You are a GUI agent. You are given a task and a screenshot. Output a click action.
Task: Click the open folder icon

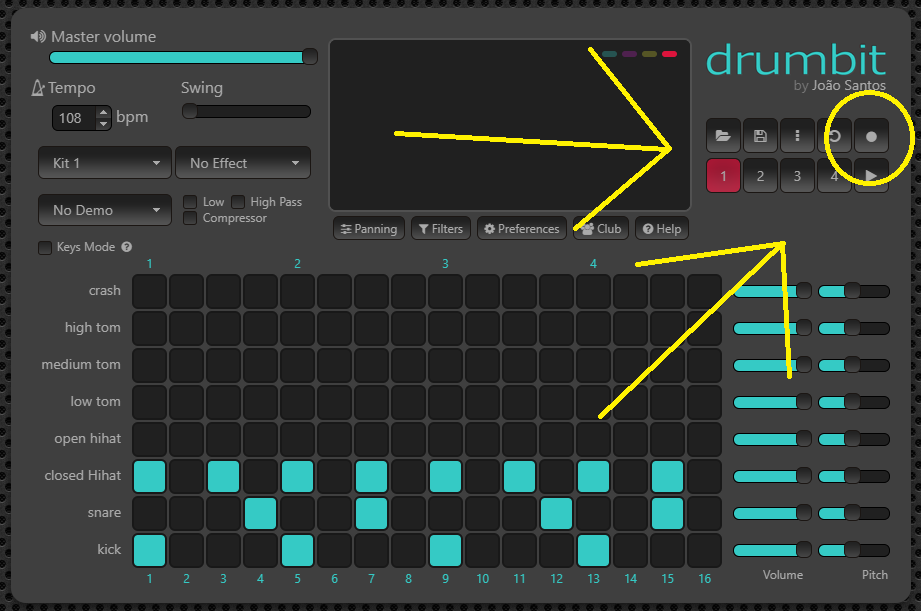tap(723, 136)
